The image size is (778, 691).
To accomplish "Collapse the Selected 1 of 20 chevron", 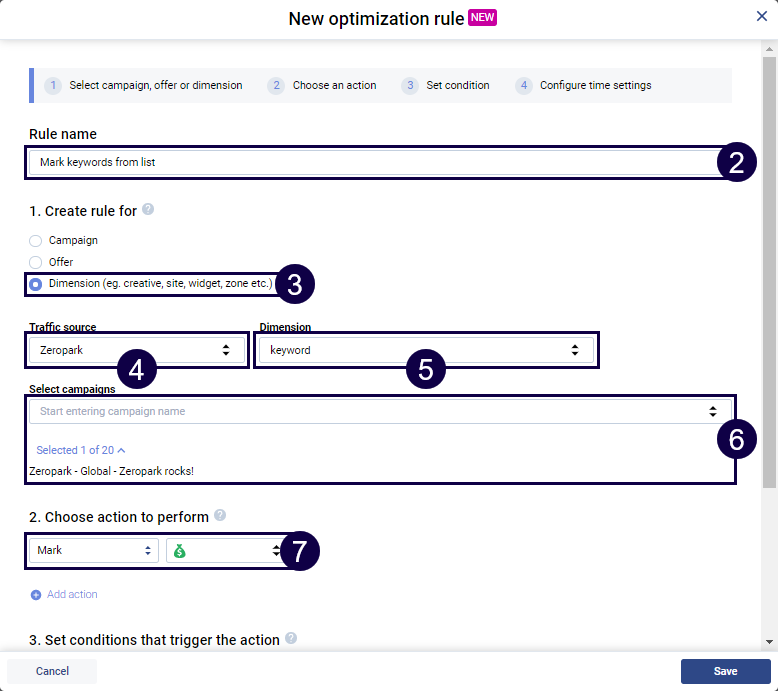I will [121, 451].
